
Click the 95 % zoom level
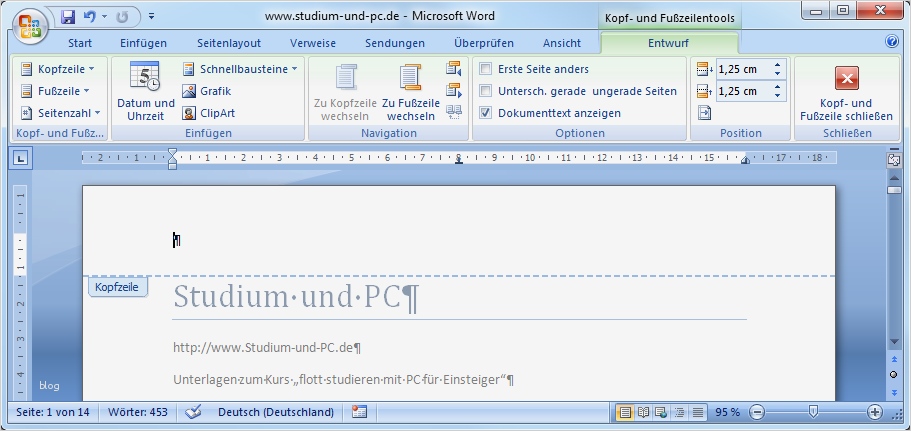pos(727,412)
